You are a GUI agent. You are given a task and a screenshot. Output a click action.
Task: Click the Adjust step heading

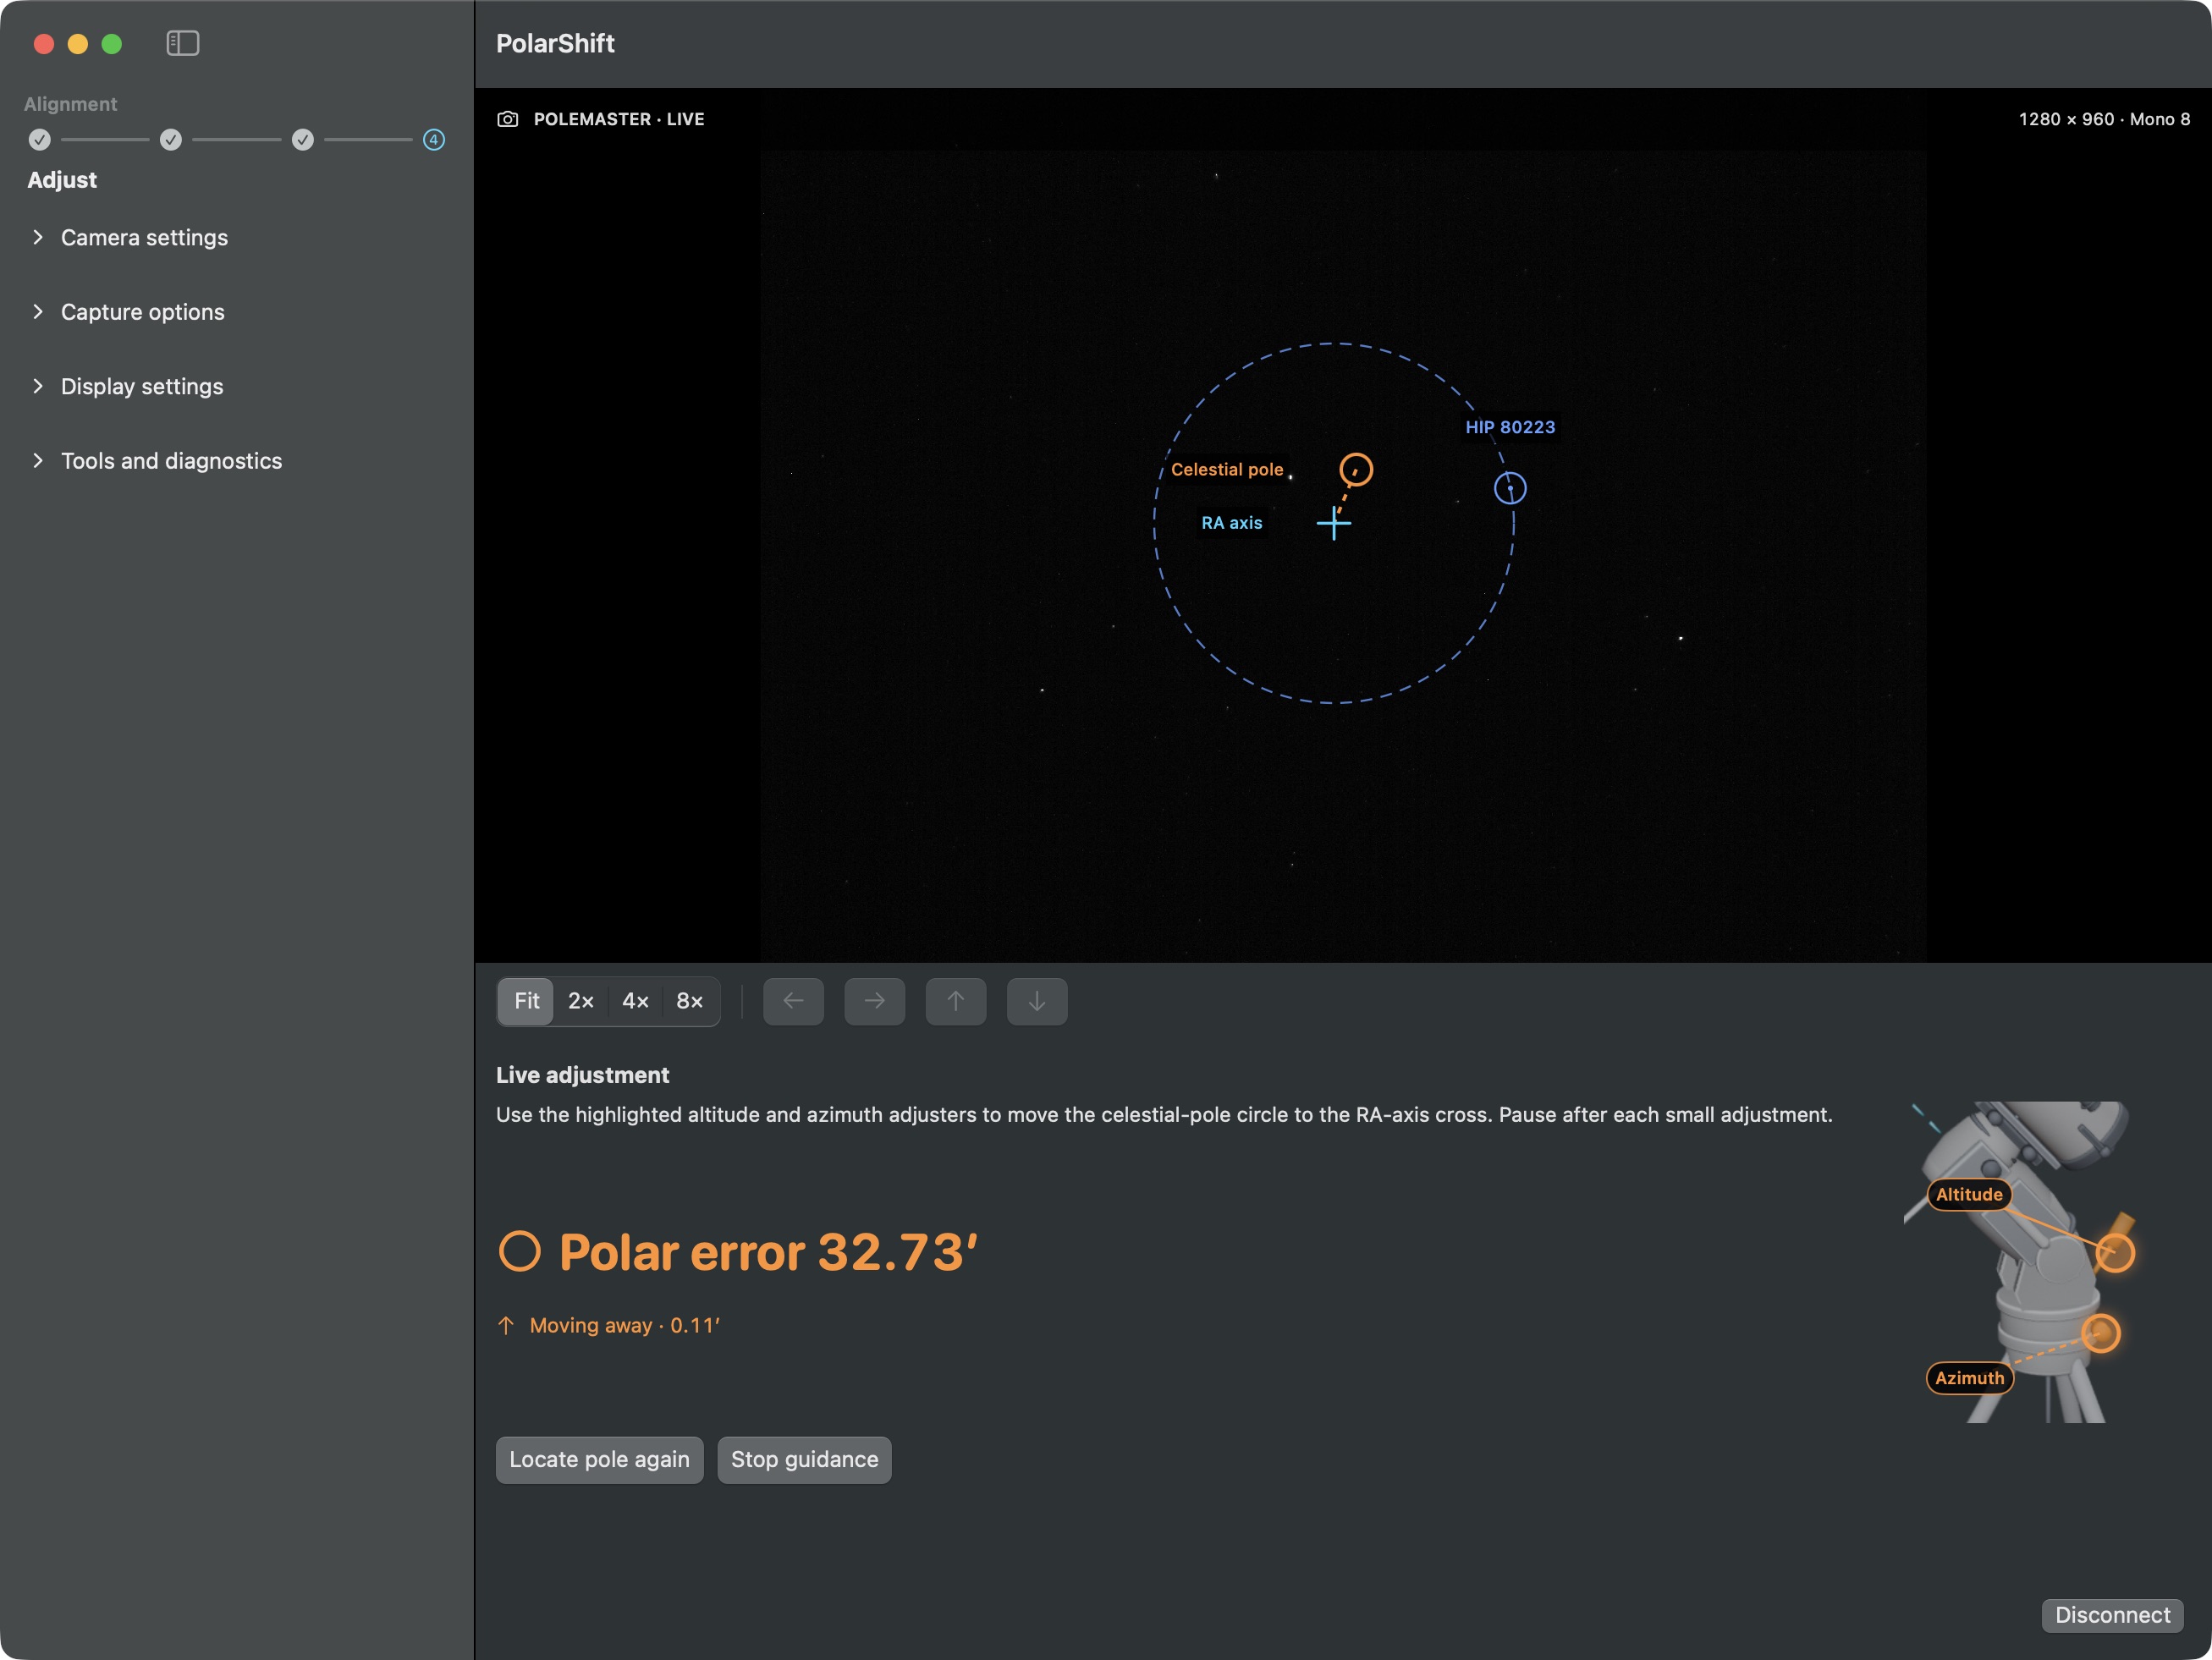click(62, 180)
